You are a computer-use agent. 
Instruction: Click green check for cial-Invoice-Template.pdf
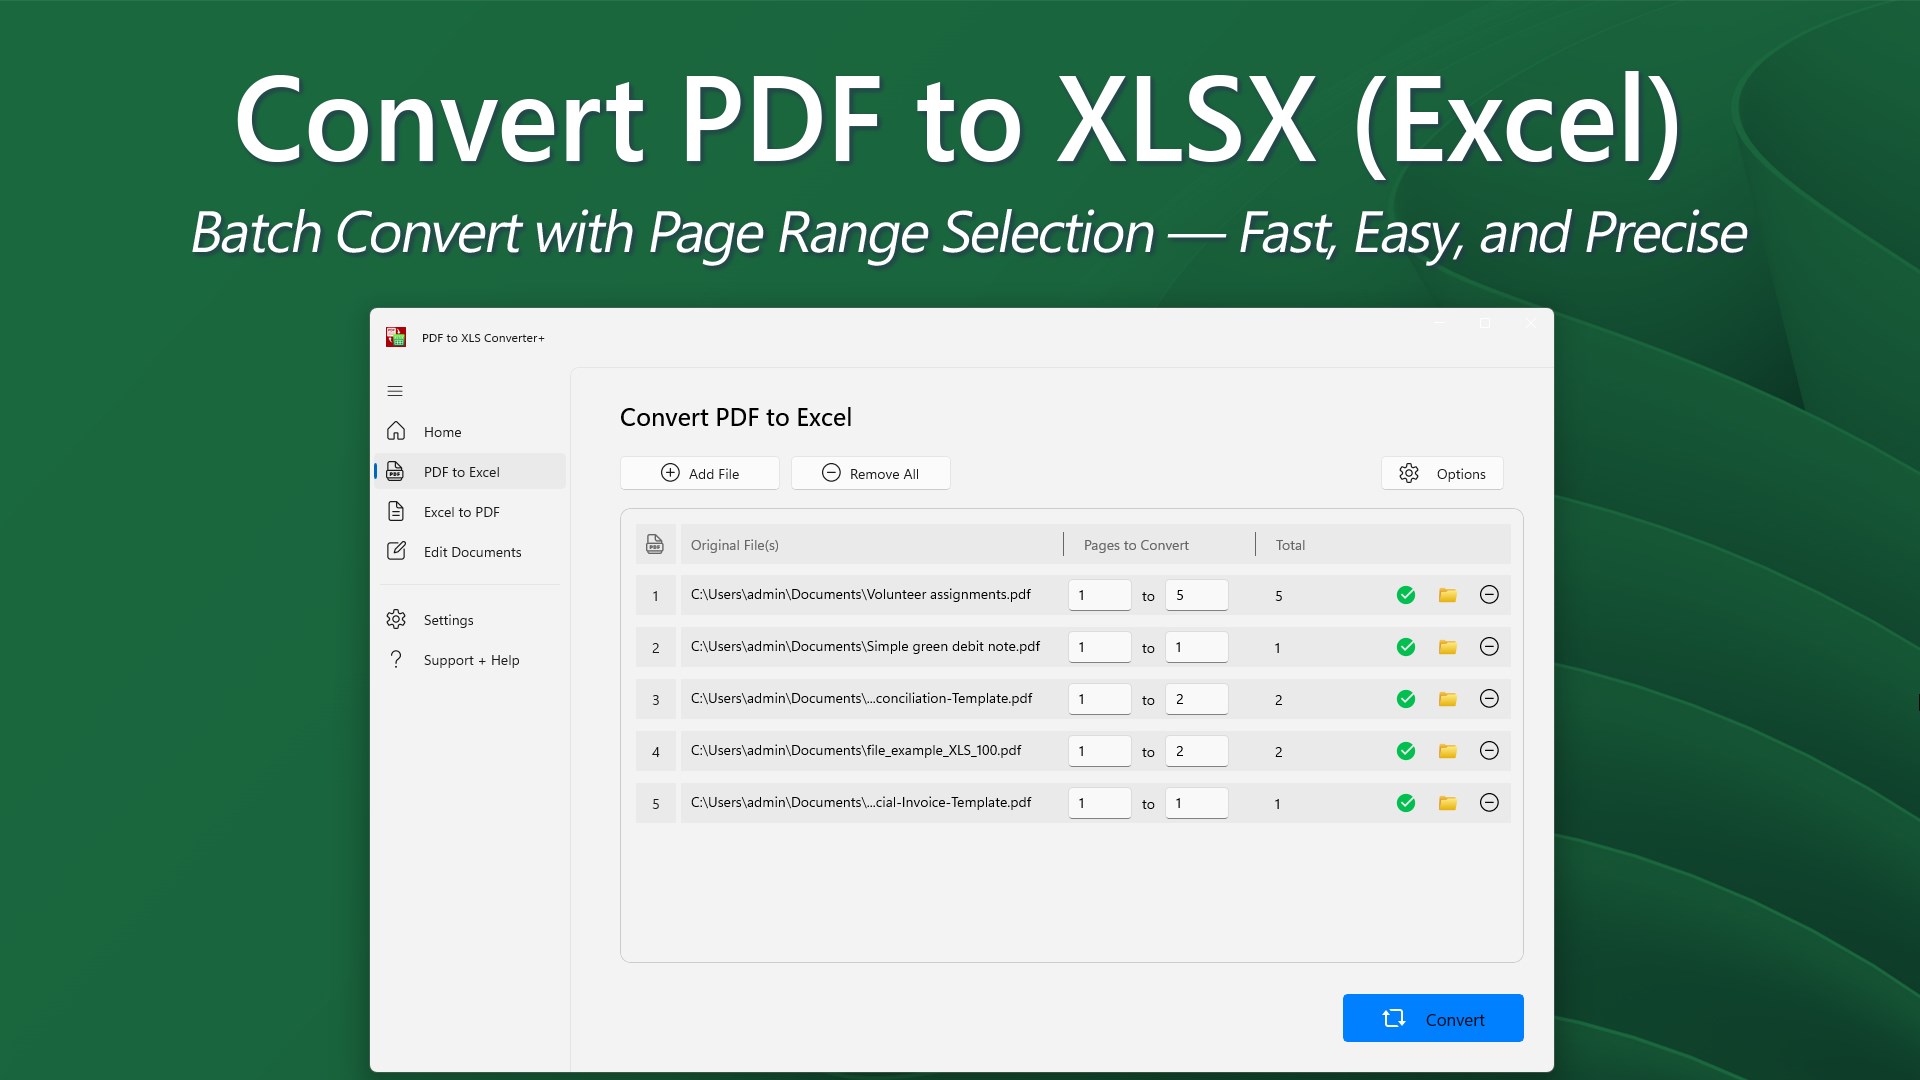pyautogui.click(x=1406, y=803)
